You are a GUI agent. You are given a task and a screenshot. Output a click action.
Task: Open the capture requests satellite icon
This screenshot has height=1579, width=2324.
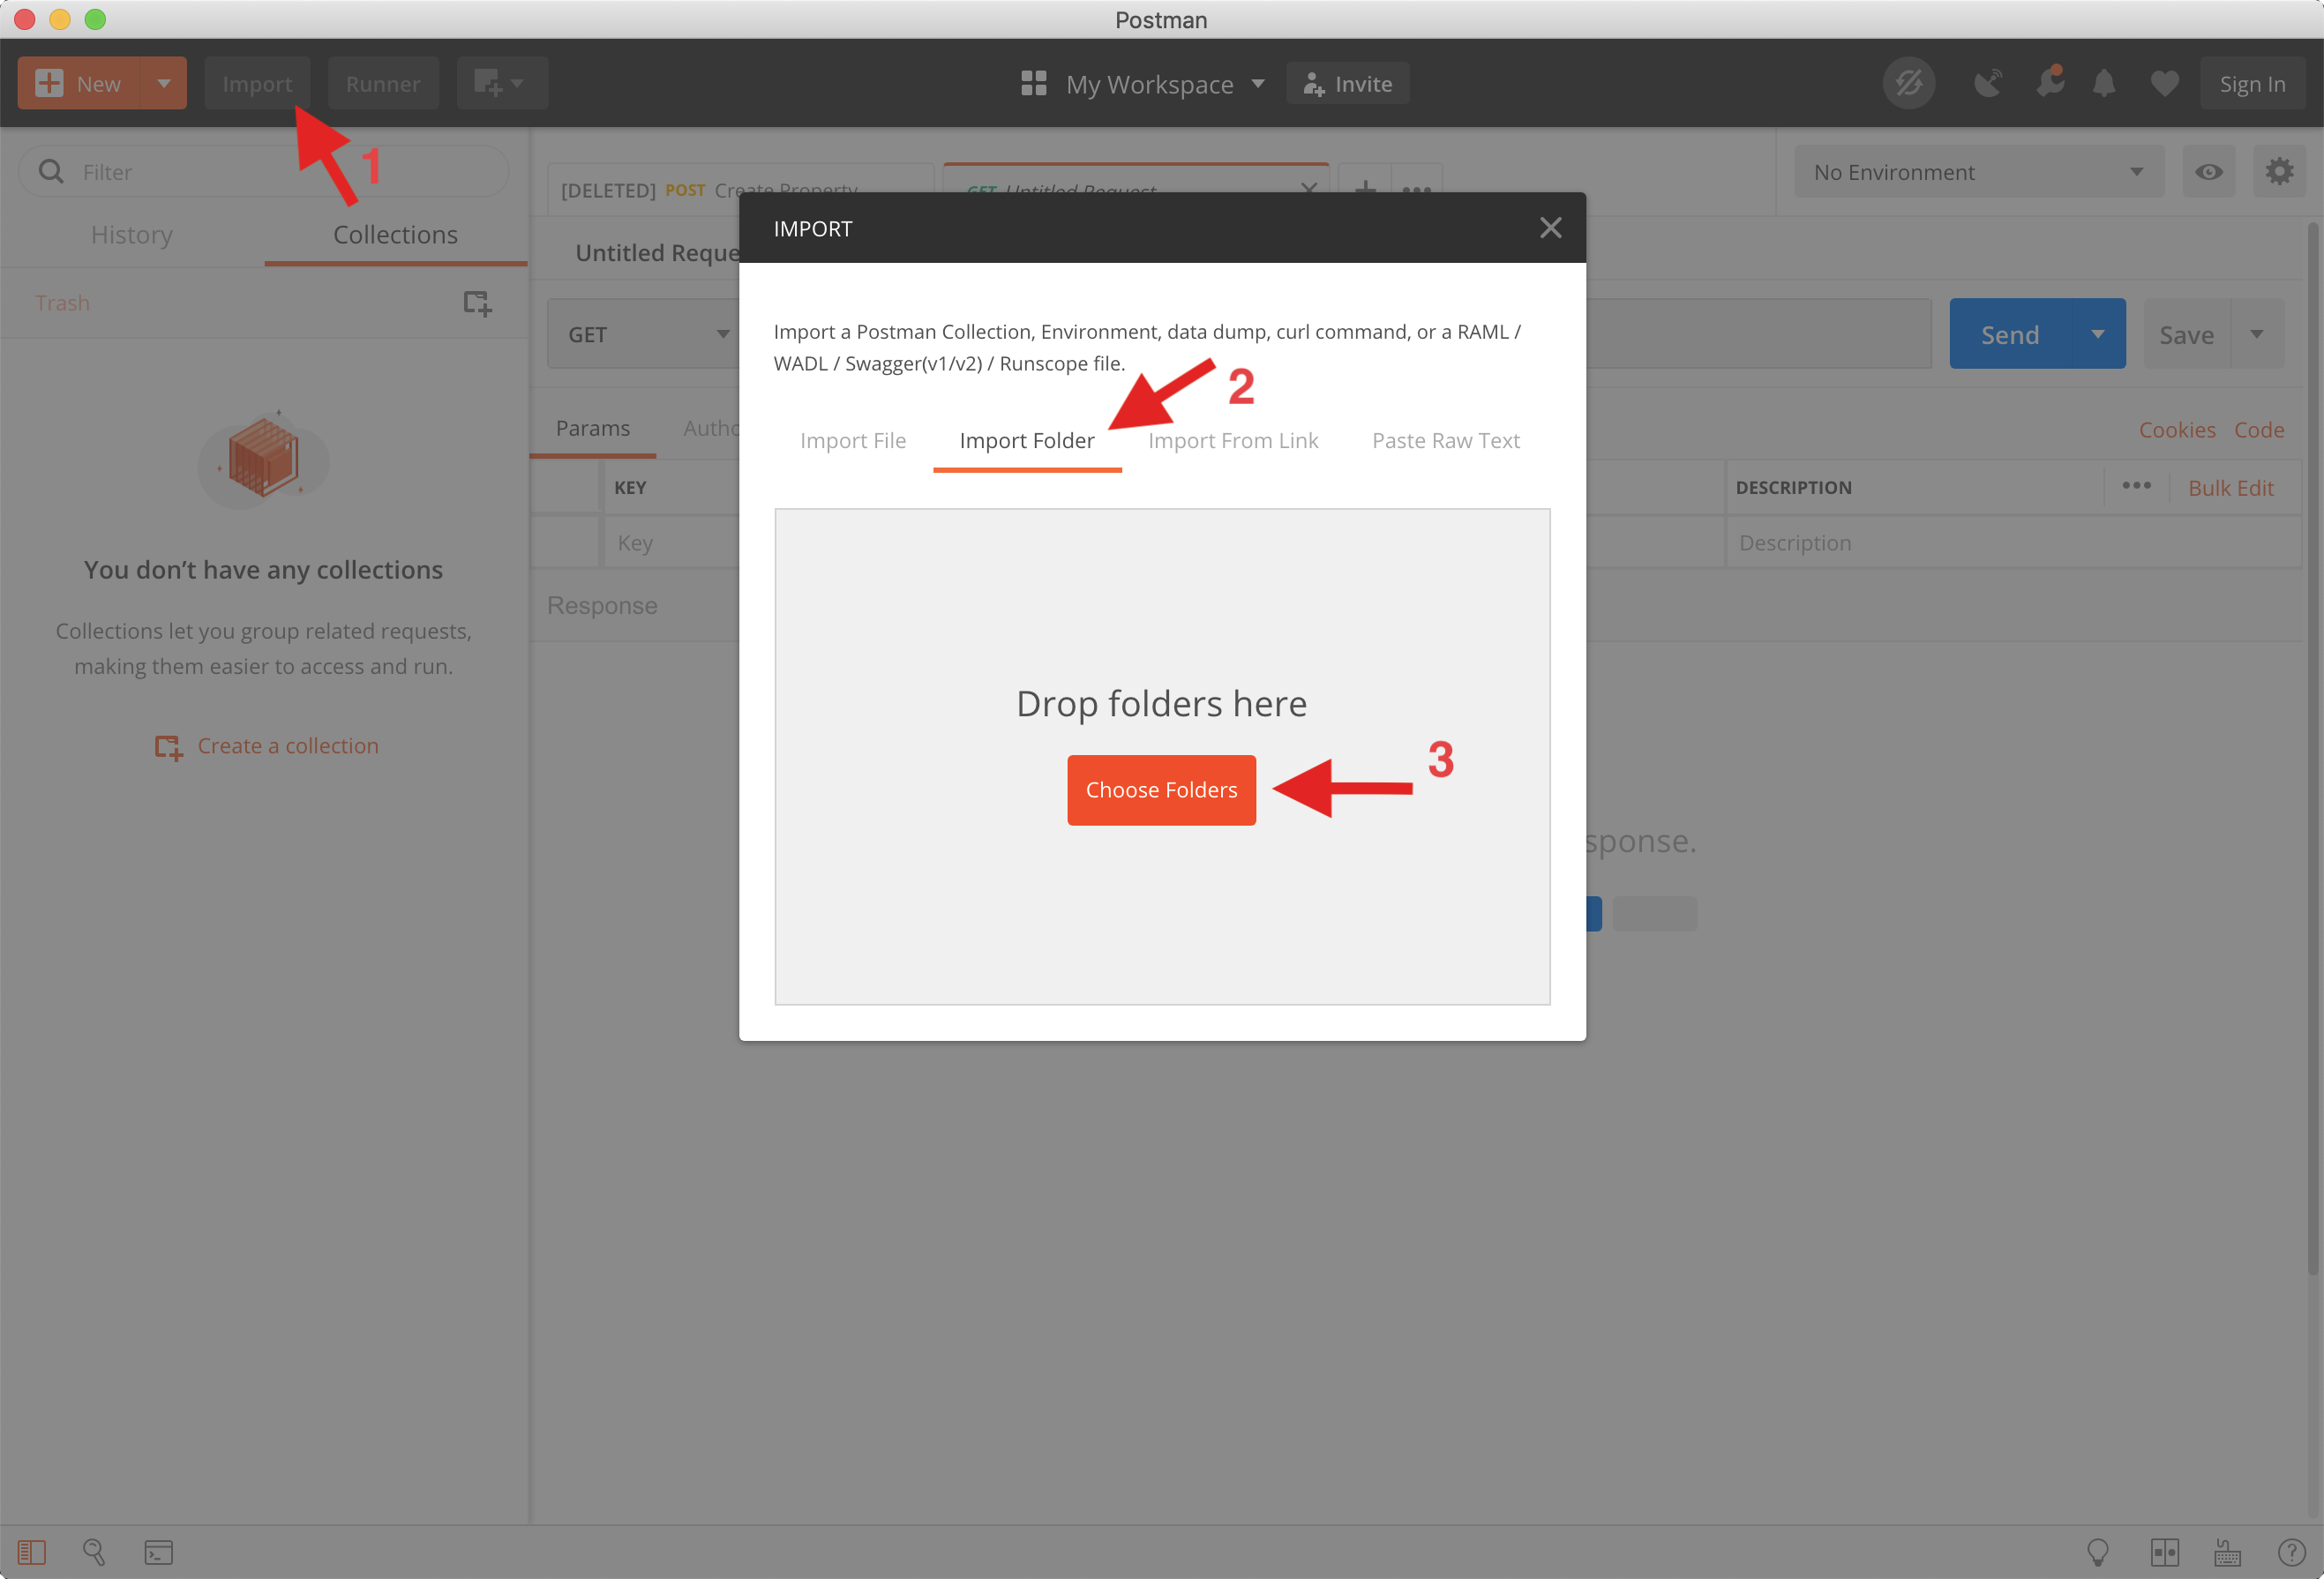pyautogui.click(x=1988, y=83)
